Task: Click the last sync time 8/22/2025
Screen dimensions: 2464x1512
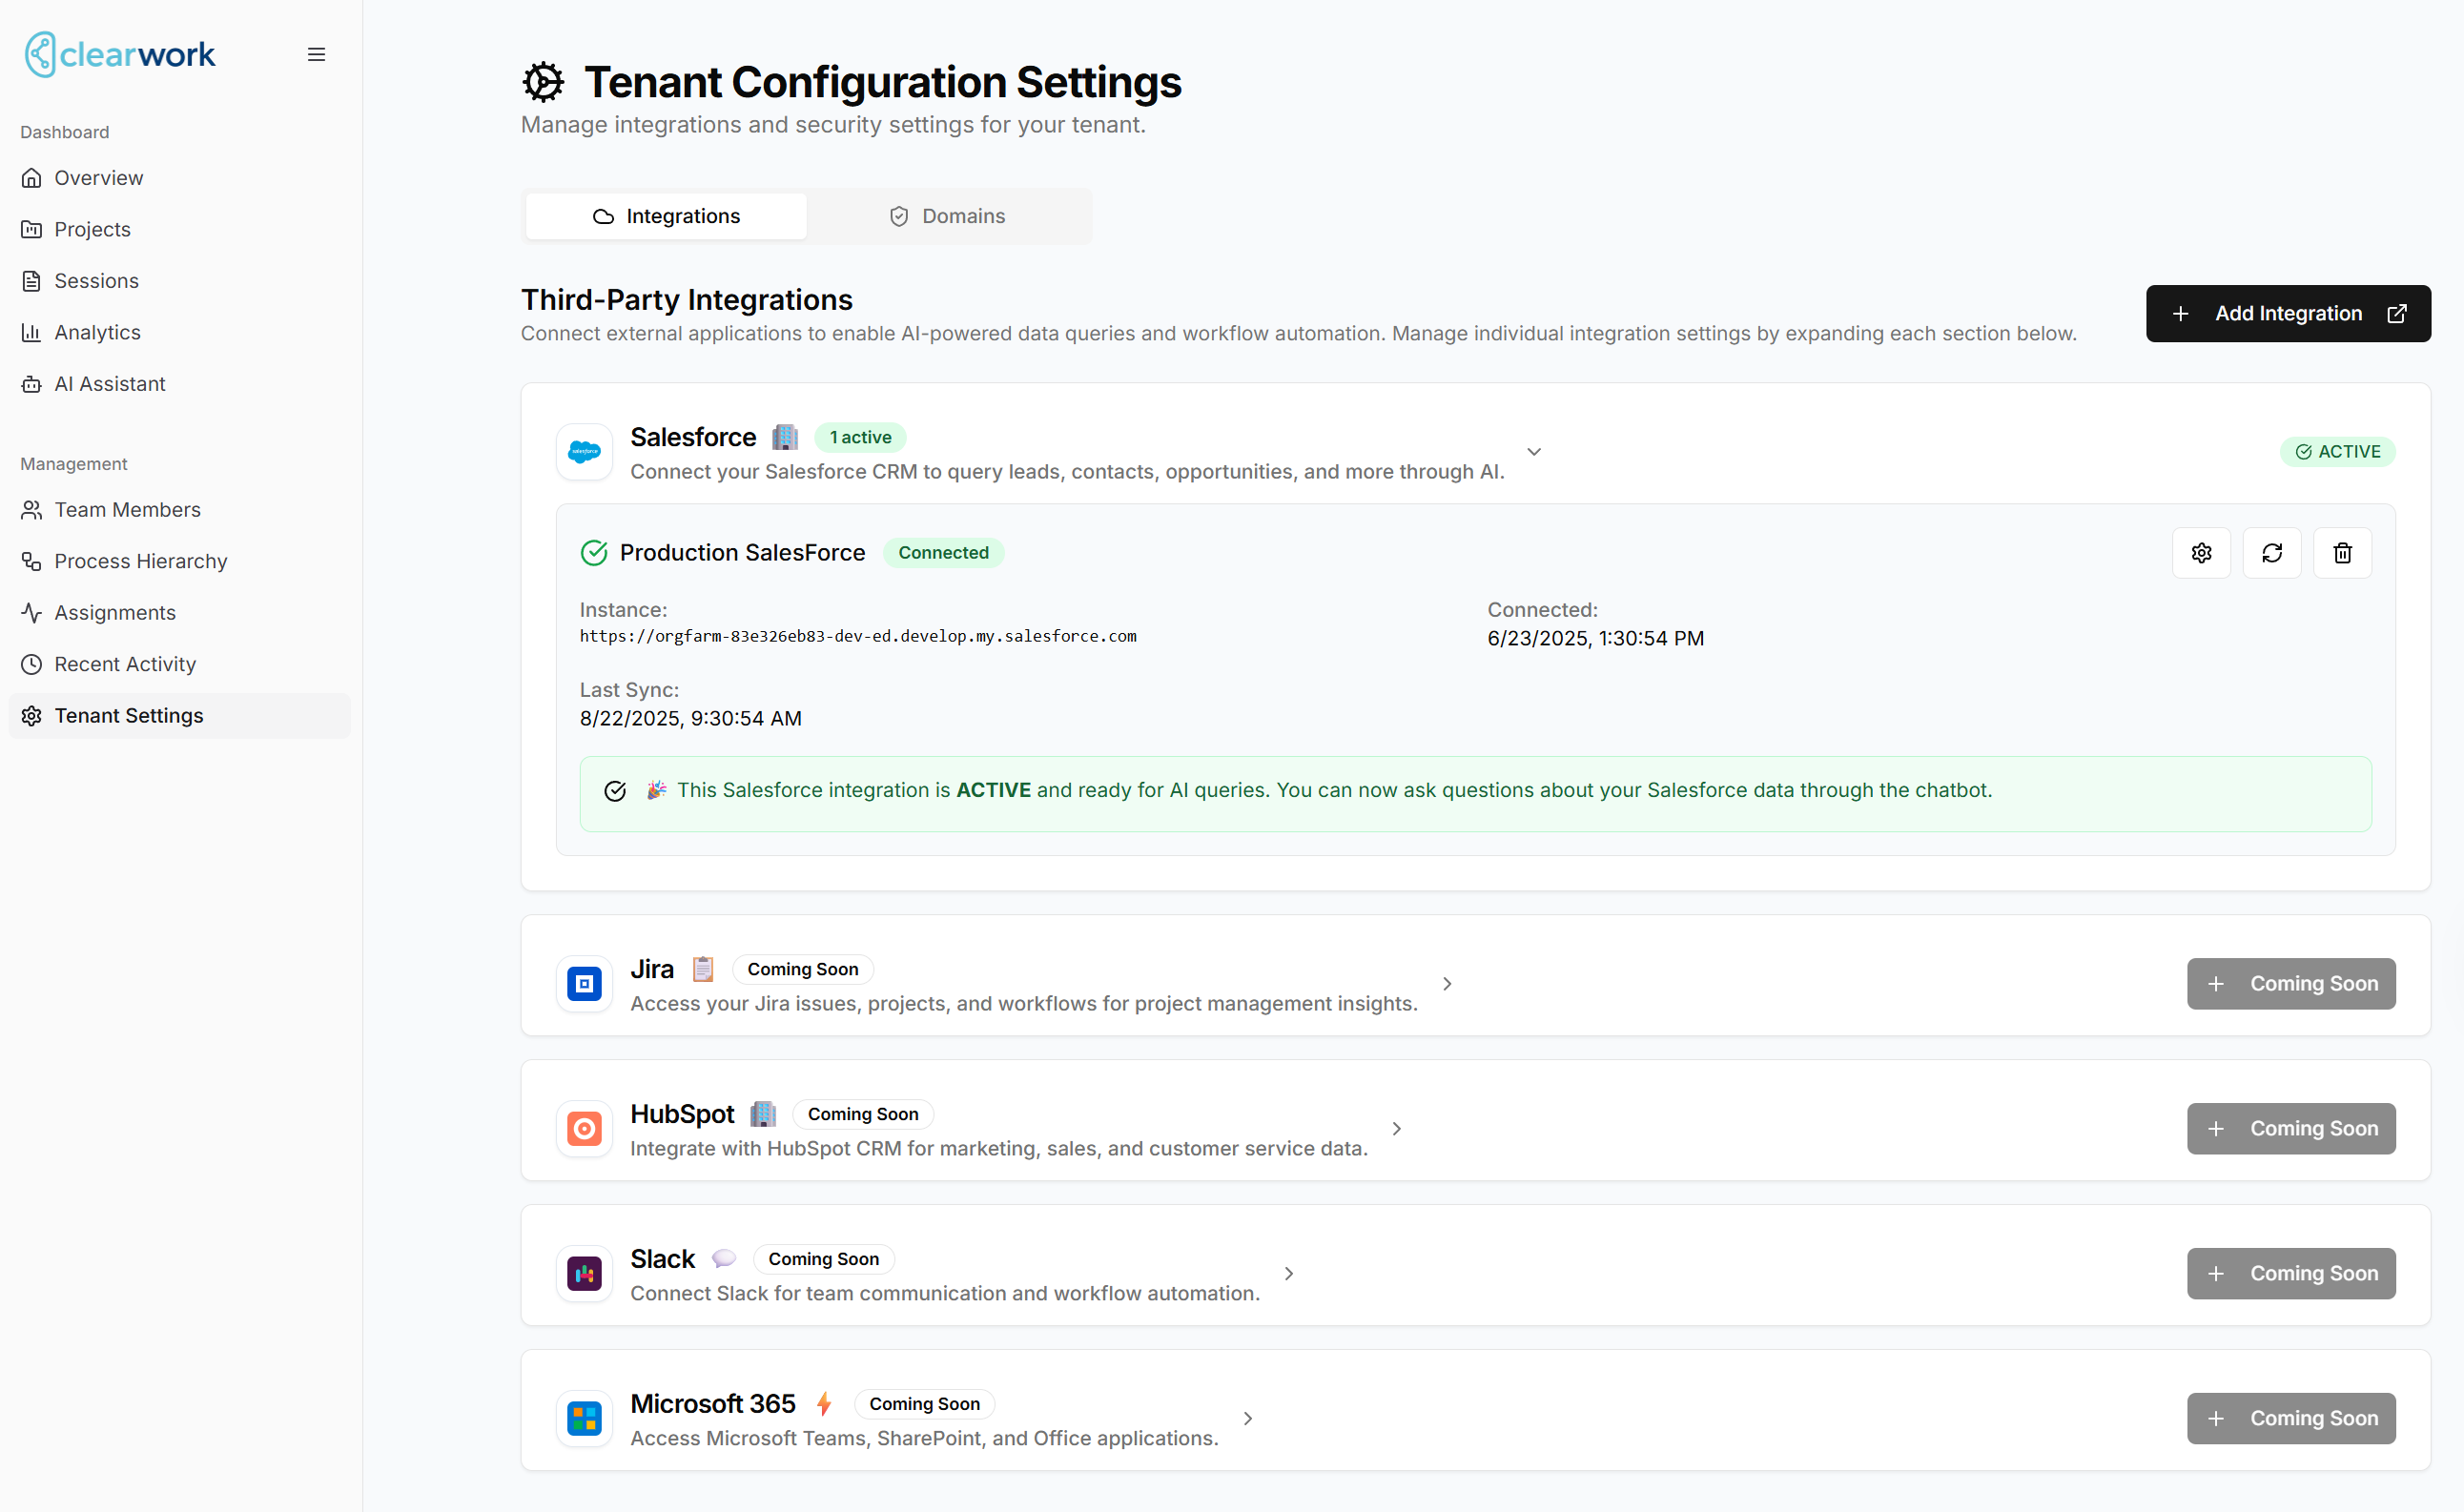Action: pyautogui.click(x=690, y=718)
